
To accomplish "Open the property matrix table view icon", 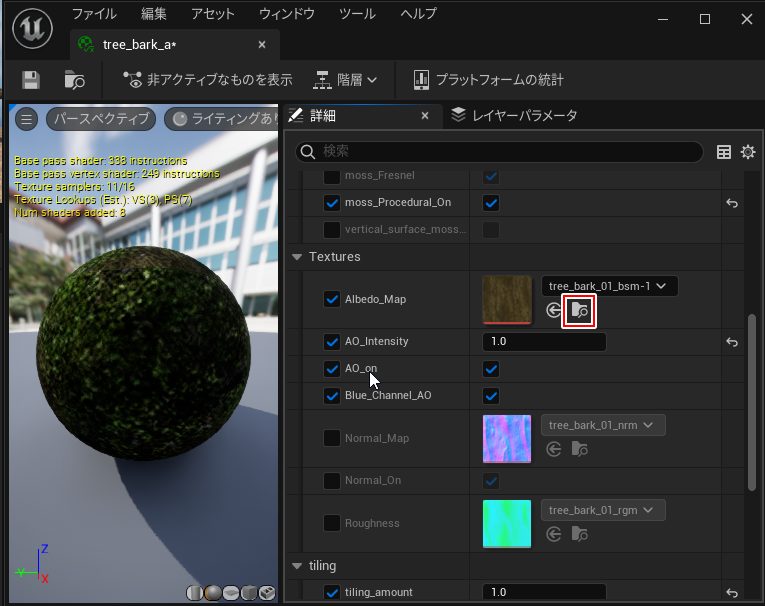I will click(724, 152).
